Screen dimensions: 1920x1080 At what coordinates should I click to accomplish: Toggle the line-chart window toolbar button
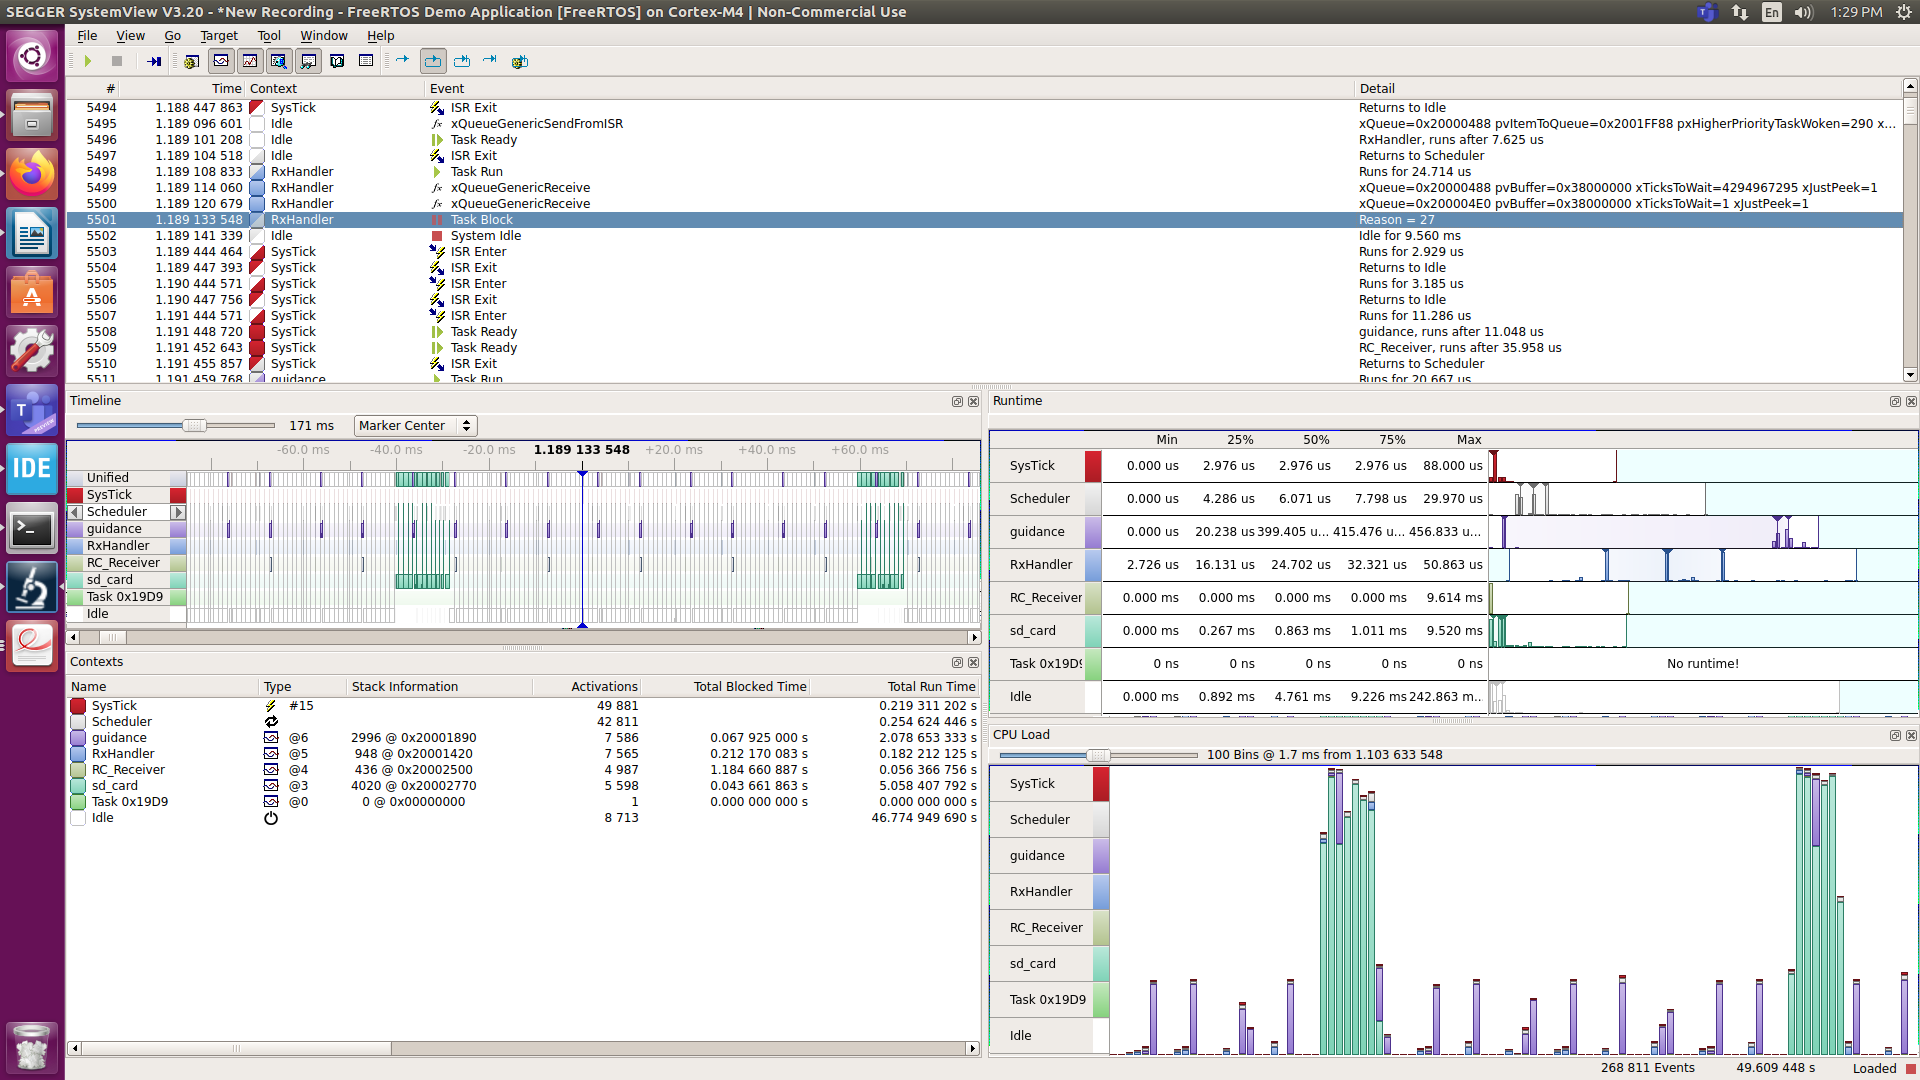(250, 61)
